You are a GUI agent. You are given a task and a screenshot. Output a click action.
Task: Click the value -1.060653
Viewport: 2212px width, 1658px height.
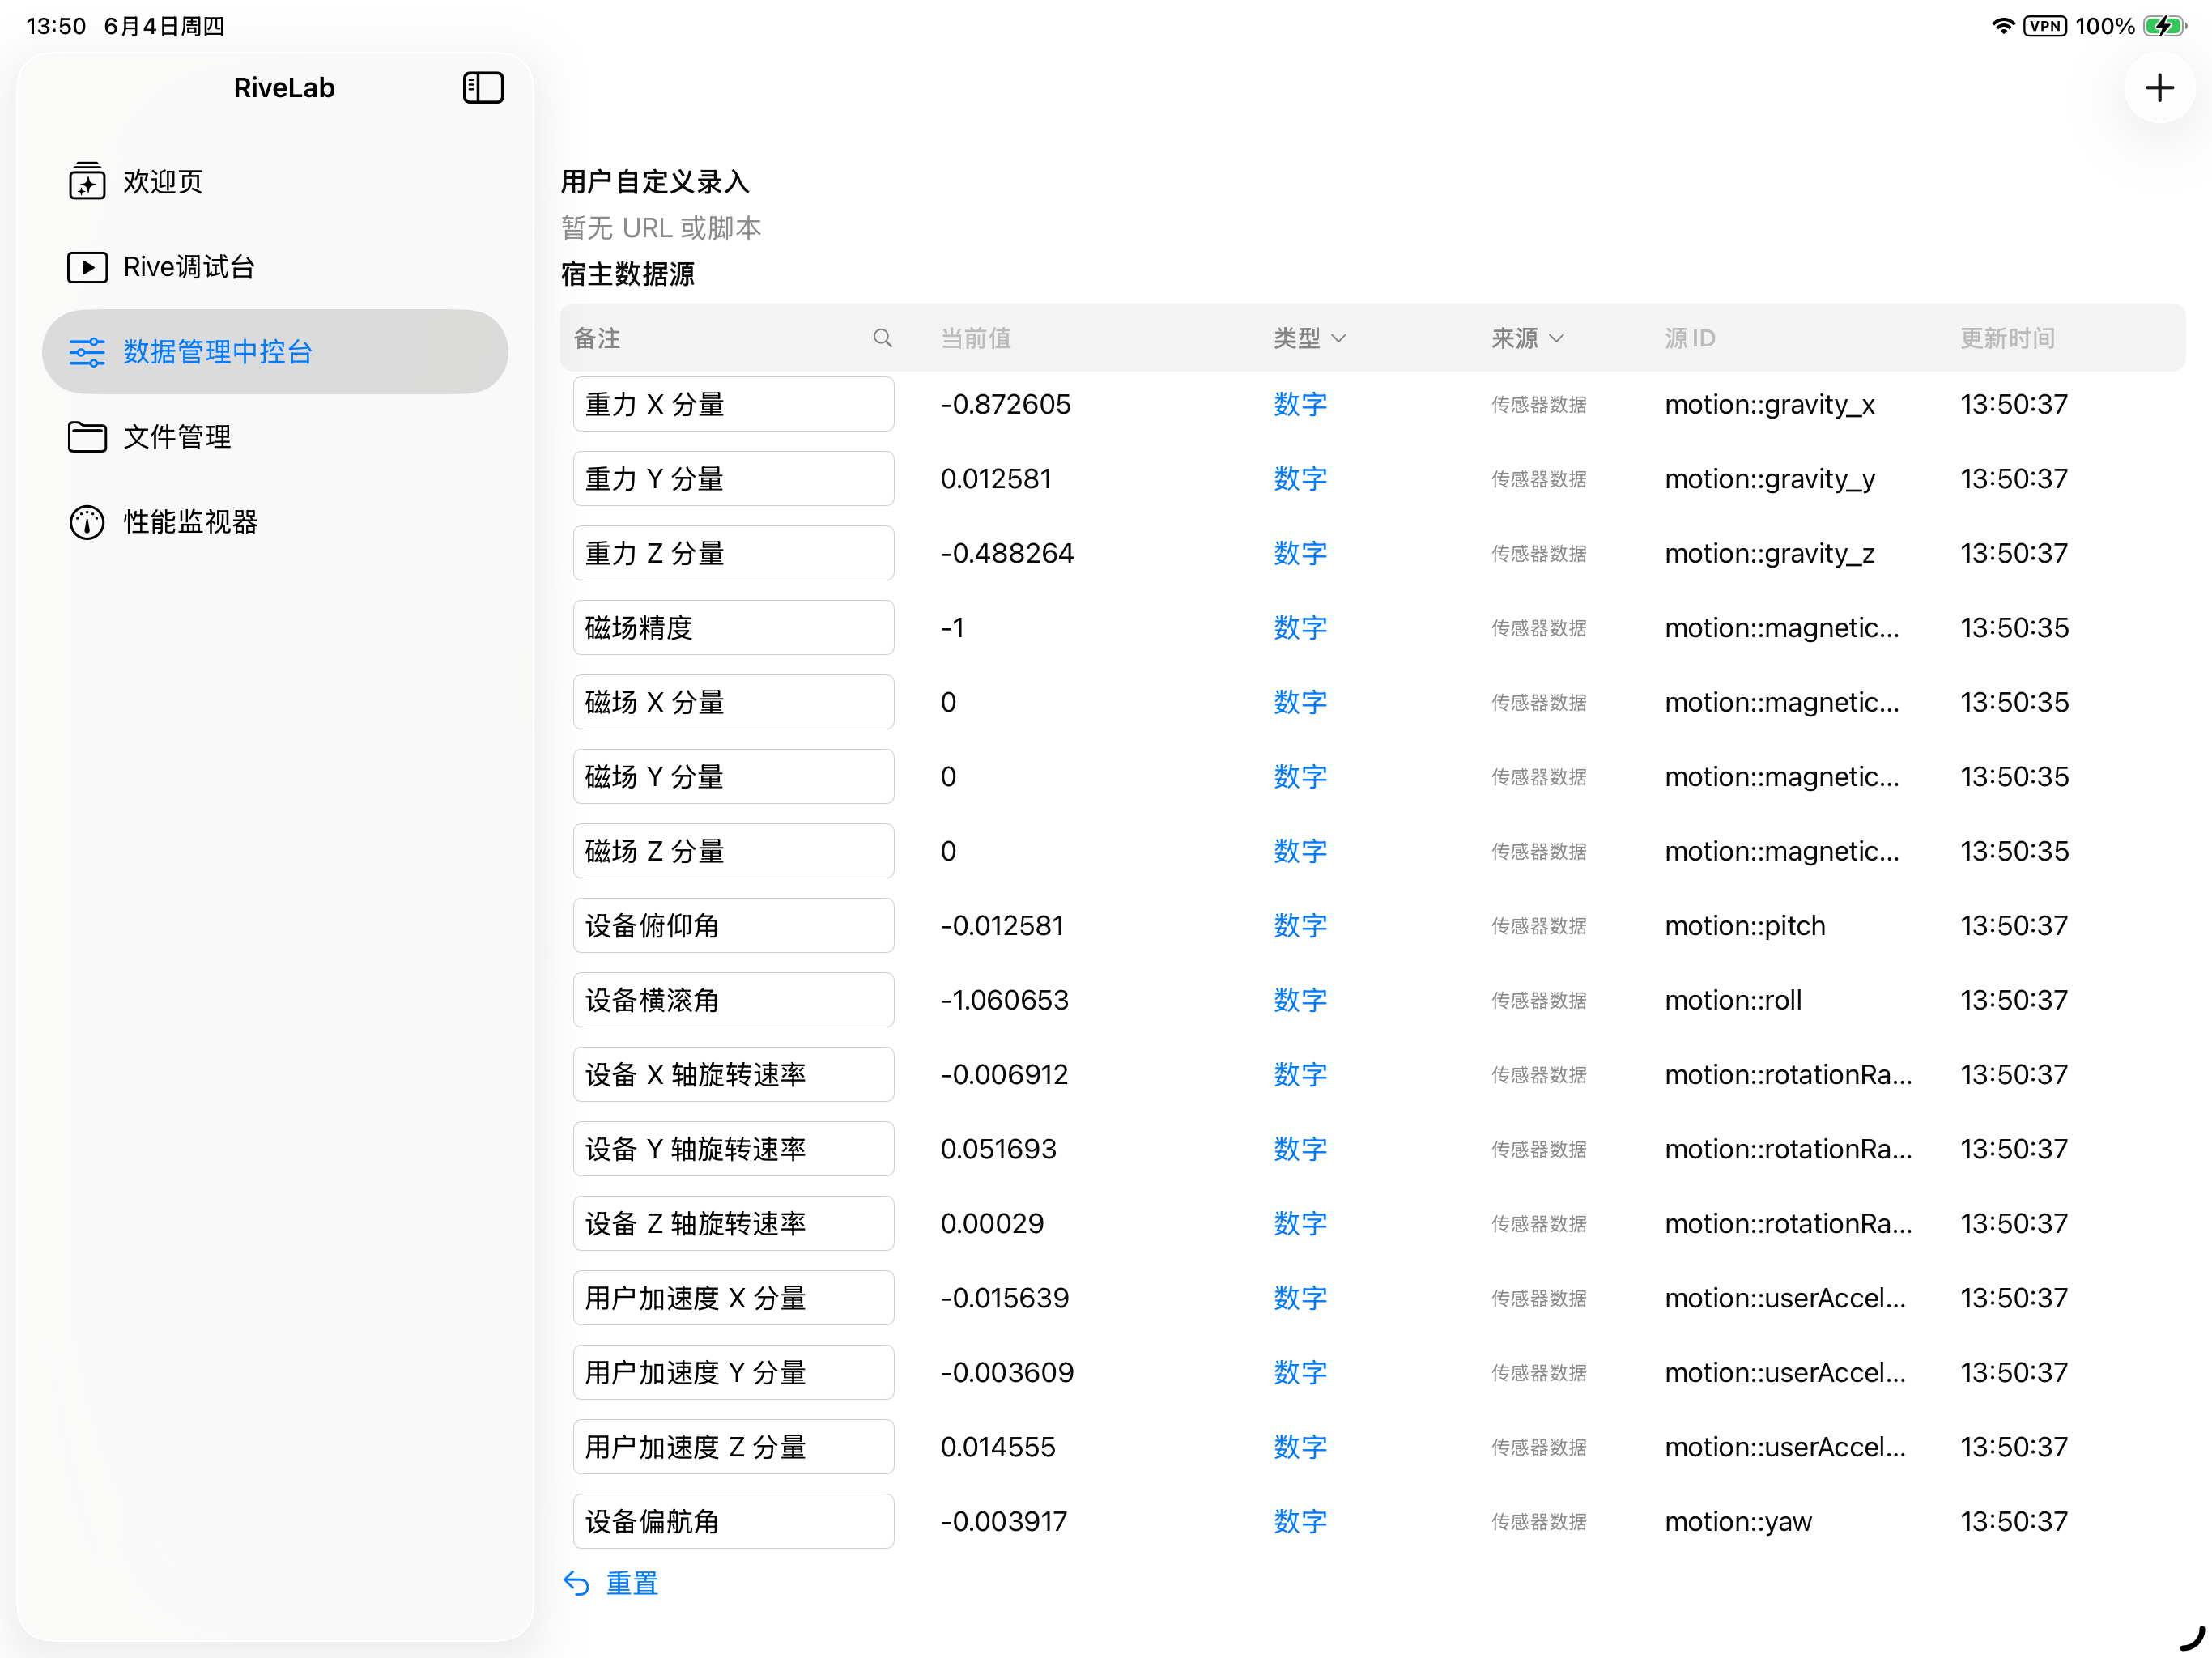point(1004,1000)
